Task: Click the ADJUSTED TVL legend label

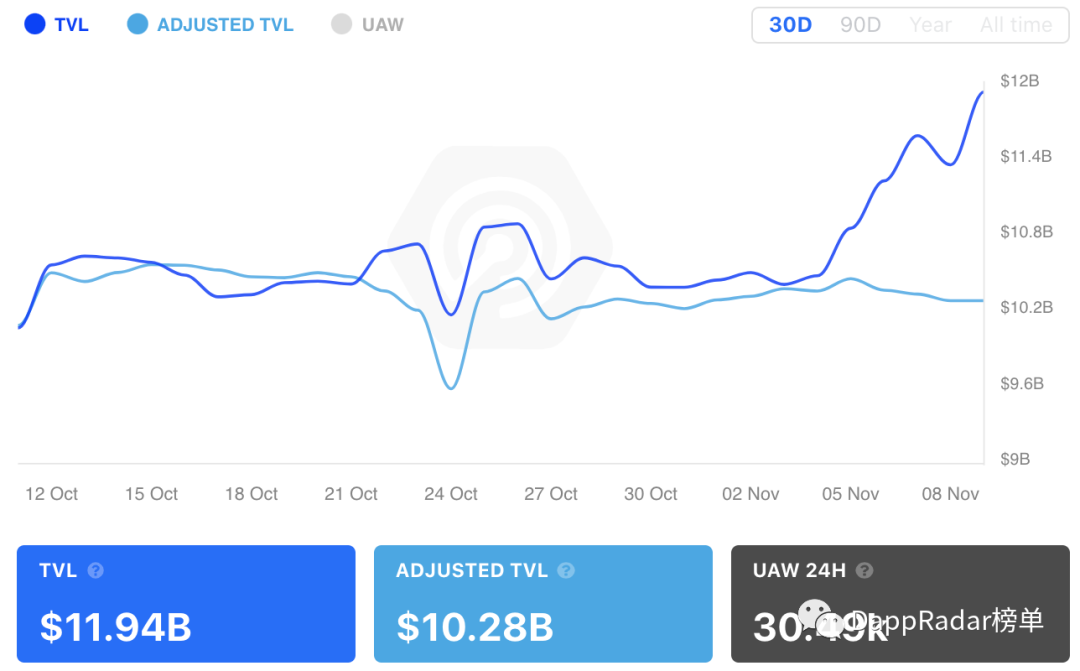Action: coord(225,25)
